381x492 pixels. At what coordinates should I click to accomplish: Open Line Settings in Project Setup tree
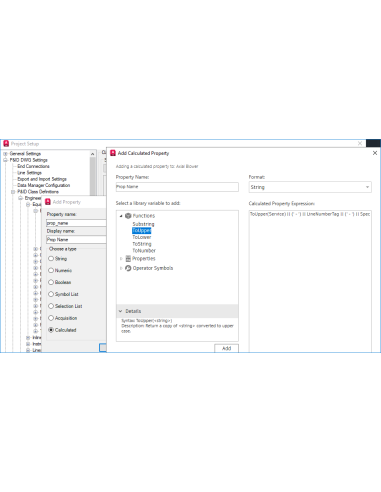pyautogui.click(x=29, y=173)
